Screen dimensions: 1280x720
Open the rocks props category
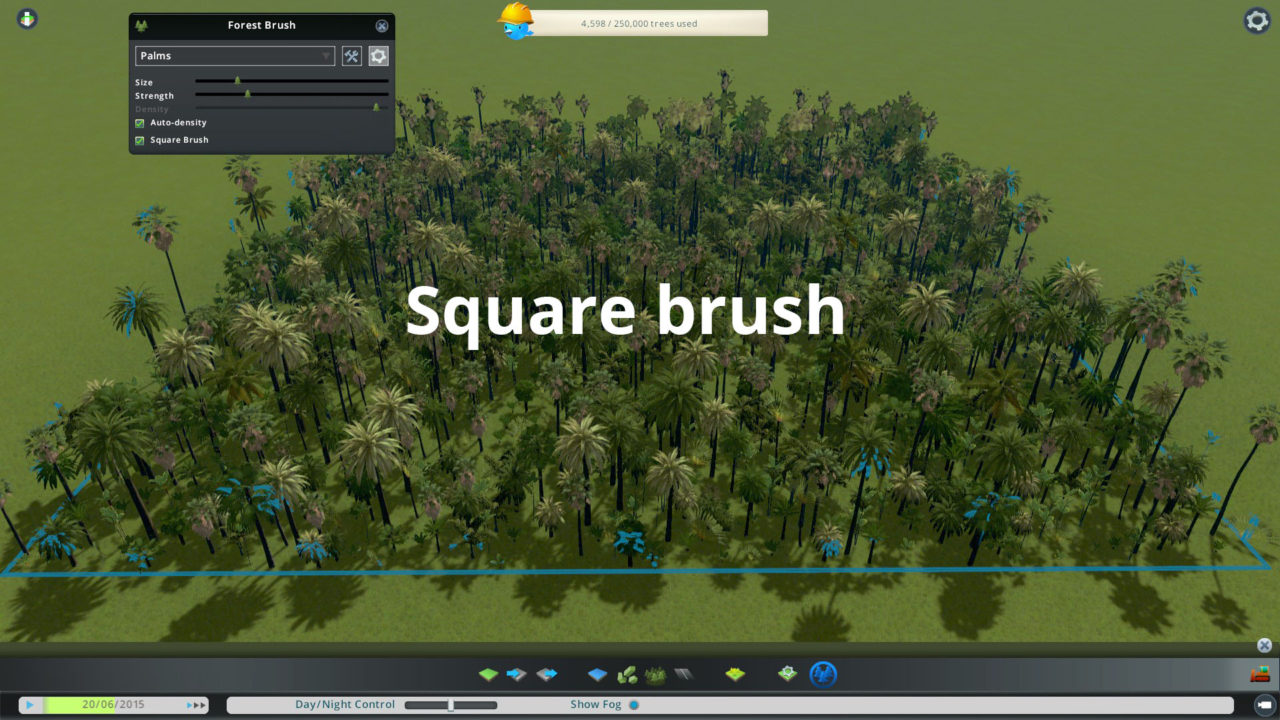click(x=626, y=675)
